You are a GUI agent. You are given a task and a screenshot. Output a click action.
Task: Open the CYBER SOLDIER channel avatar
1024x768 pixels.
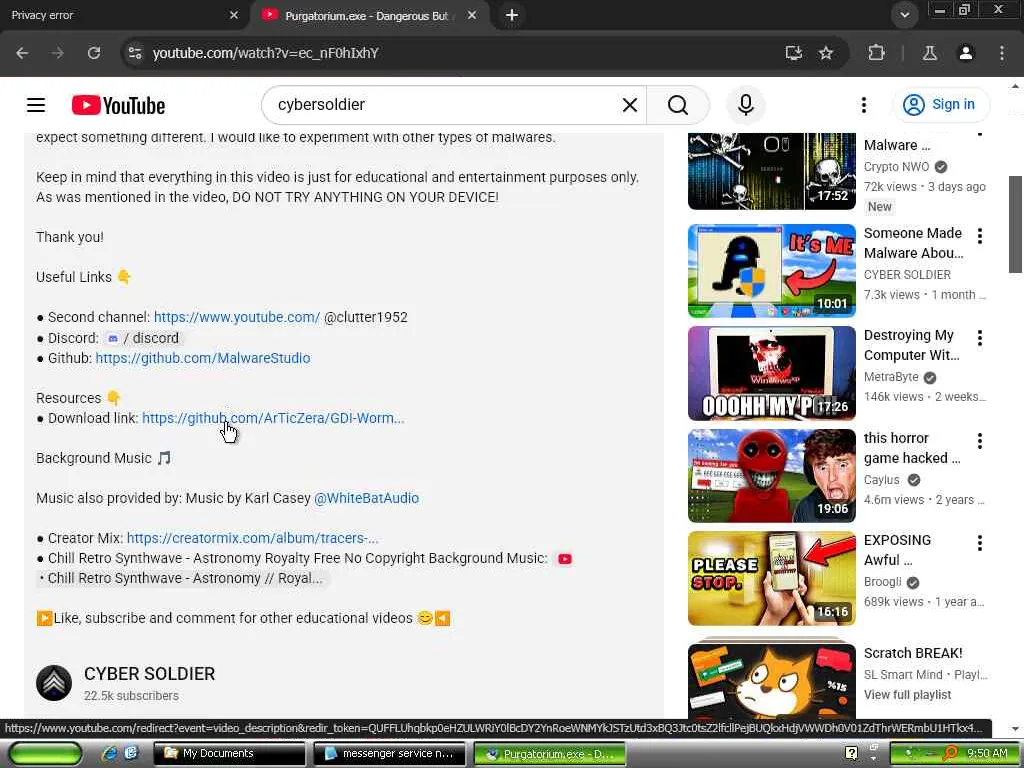(x=54, y=682)
